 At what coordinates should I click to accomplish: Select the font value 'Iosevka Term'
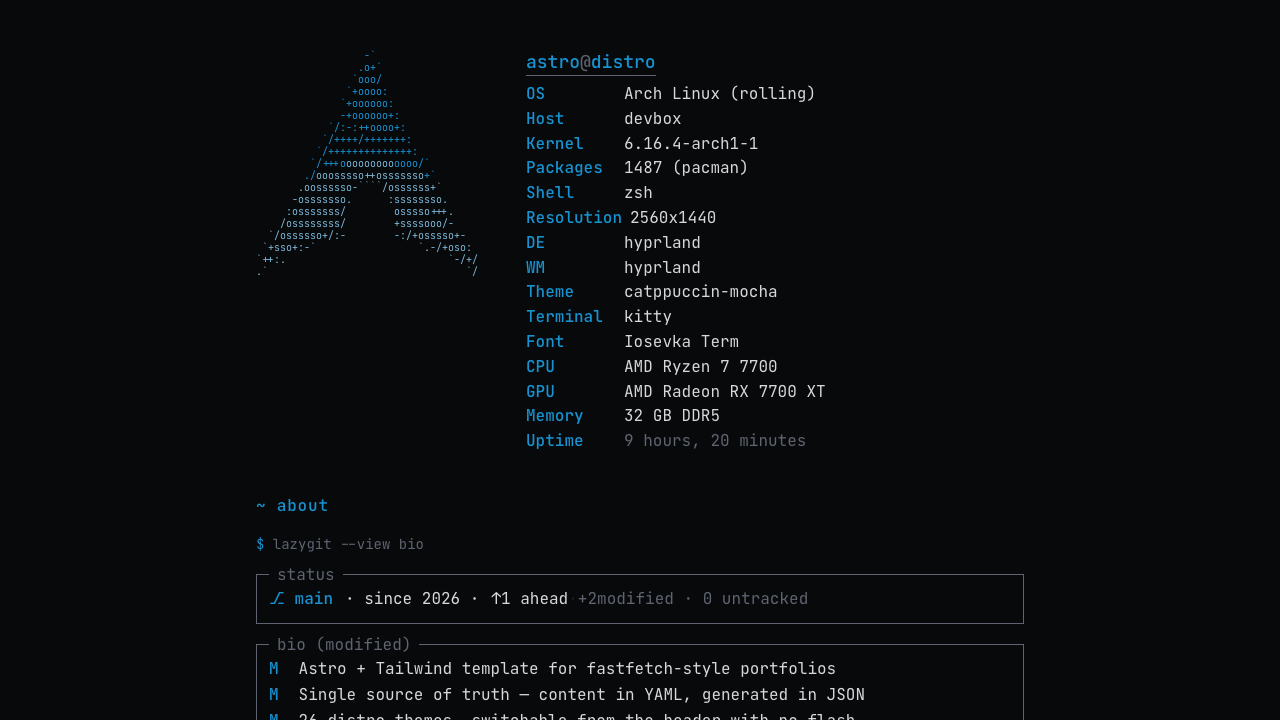[682, 342]
